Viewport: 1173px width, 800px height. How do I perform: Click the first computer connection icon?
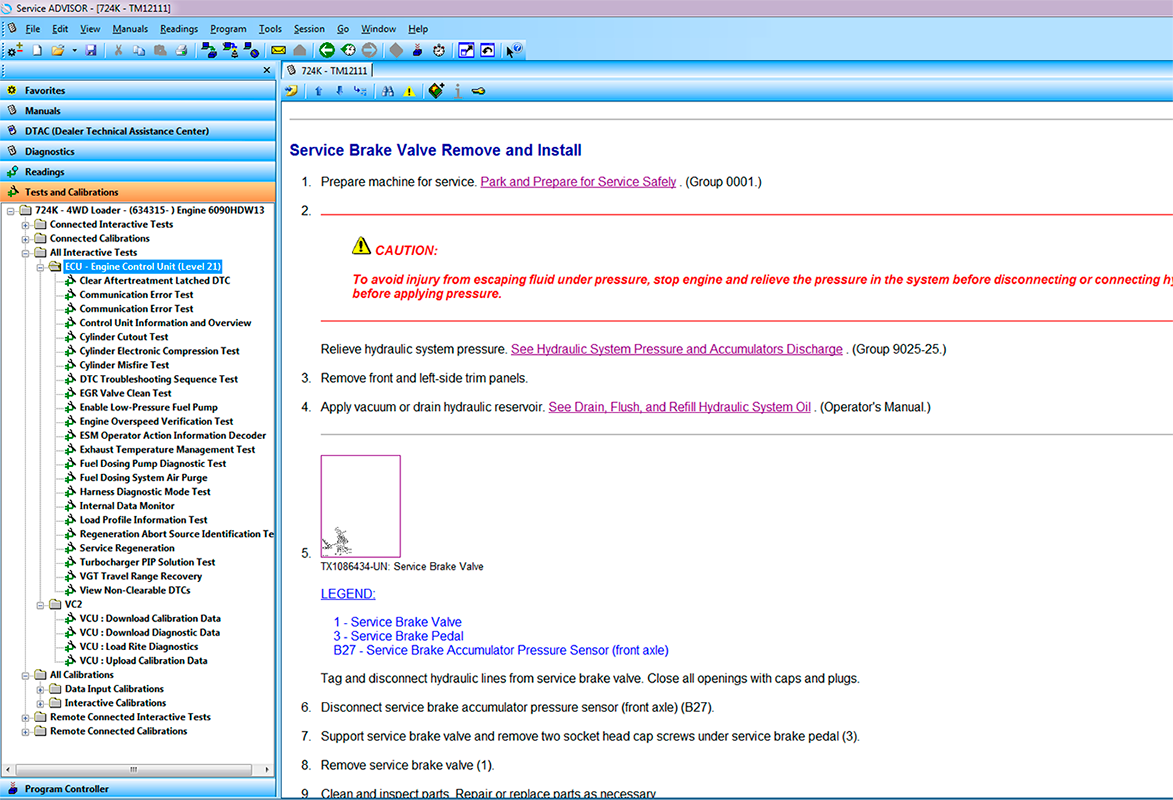[209, 50]
